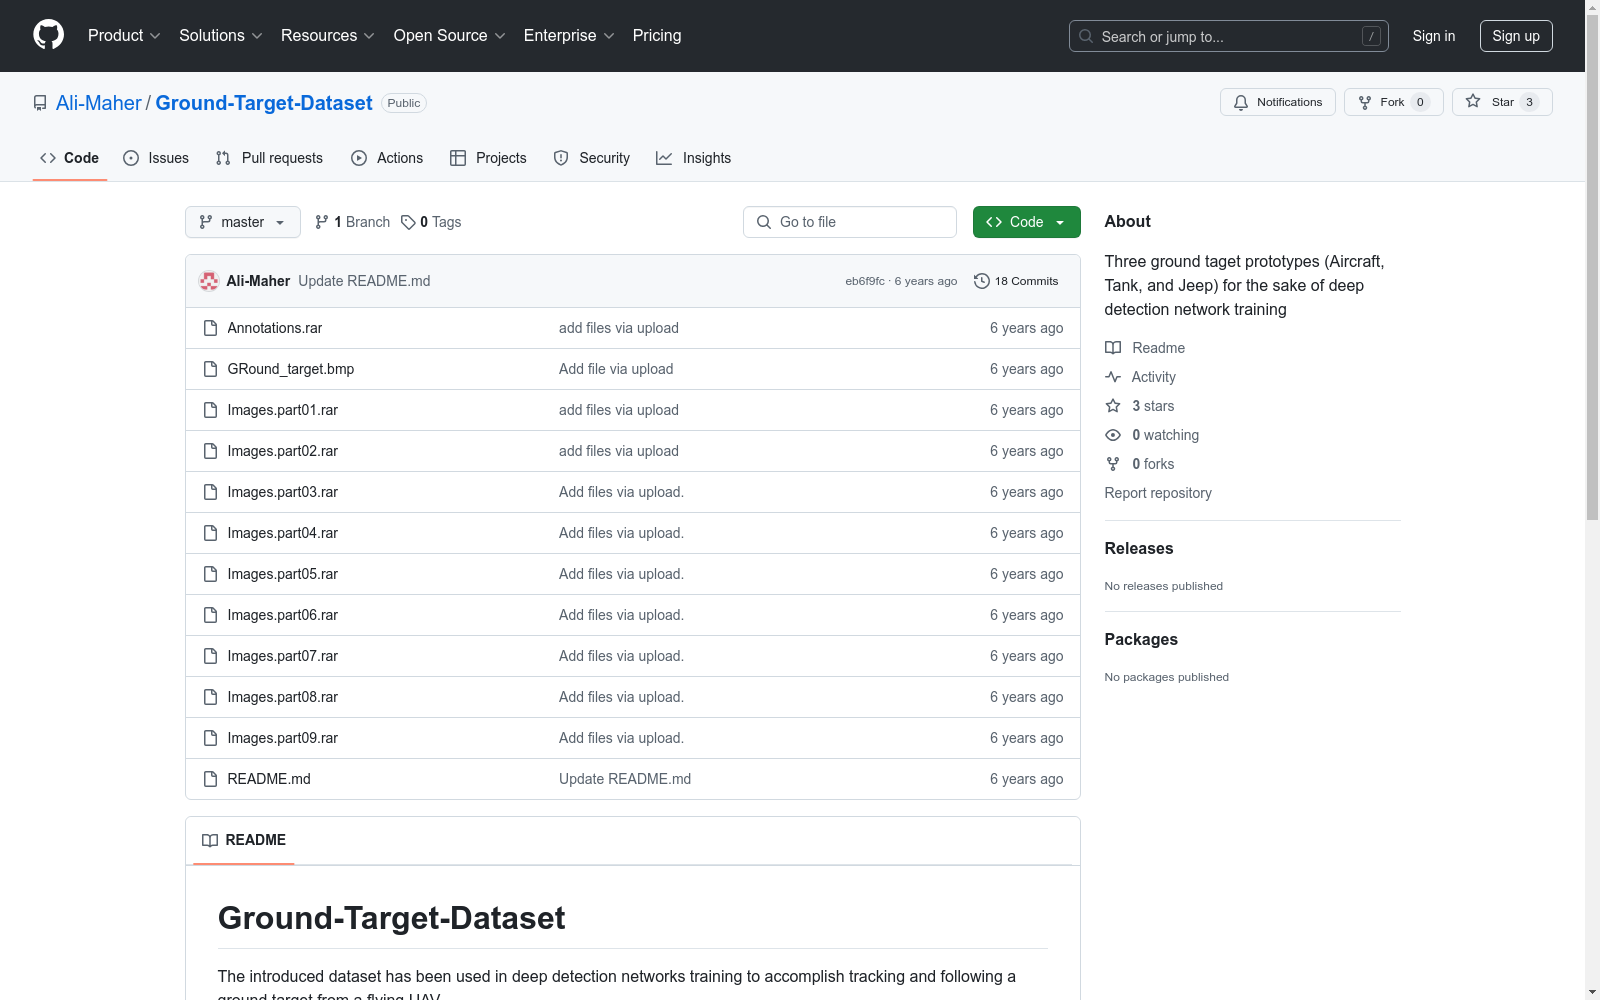Expand the Solutions dropdown
The height and width of the screenshot is (1000, 1600).
(221, 36)
